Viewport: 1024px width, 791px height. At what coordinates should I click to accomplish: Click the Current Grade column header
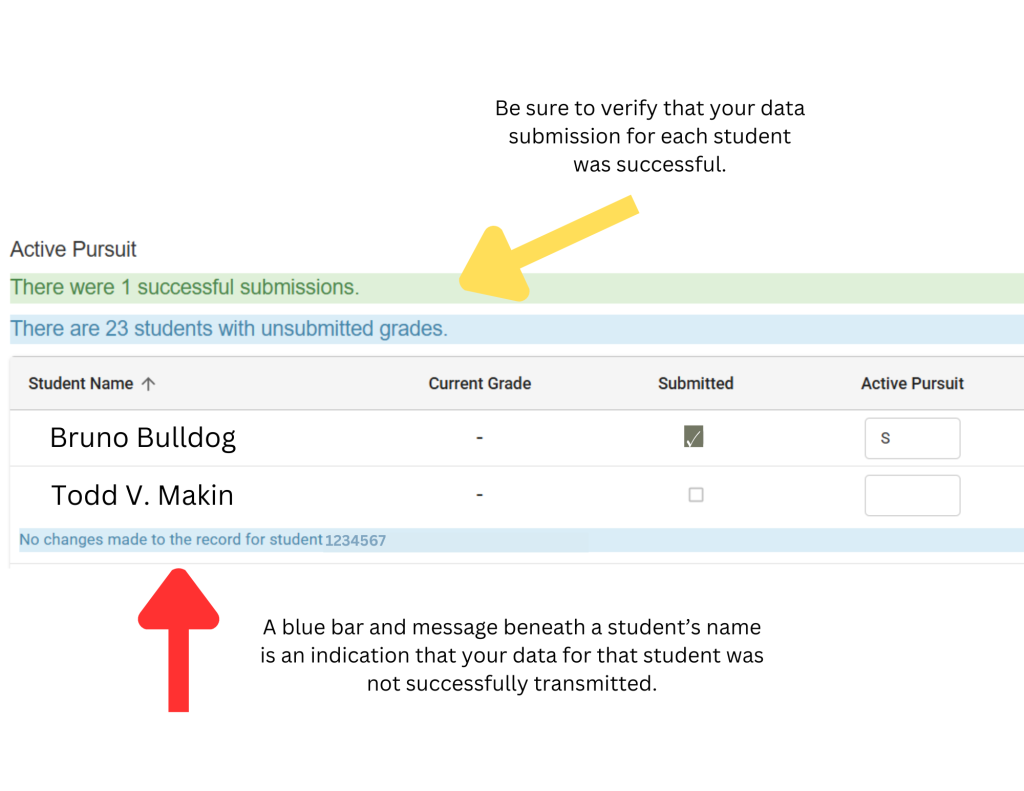click(x=480, y=384)
